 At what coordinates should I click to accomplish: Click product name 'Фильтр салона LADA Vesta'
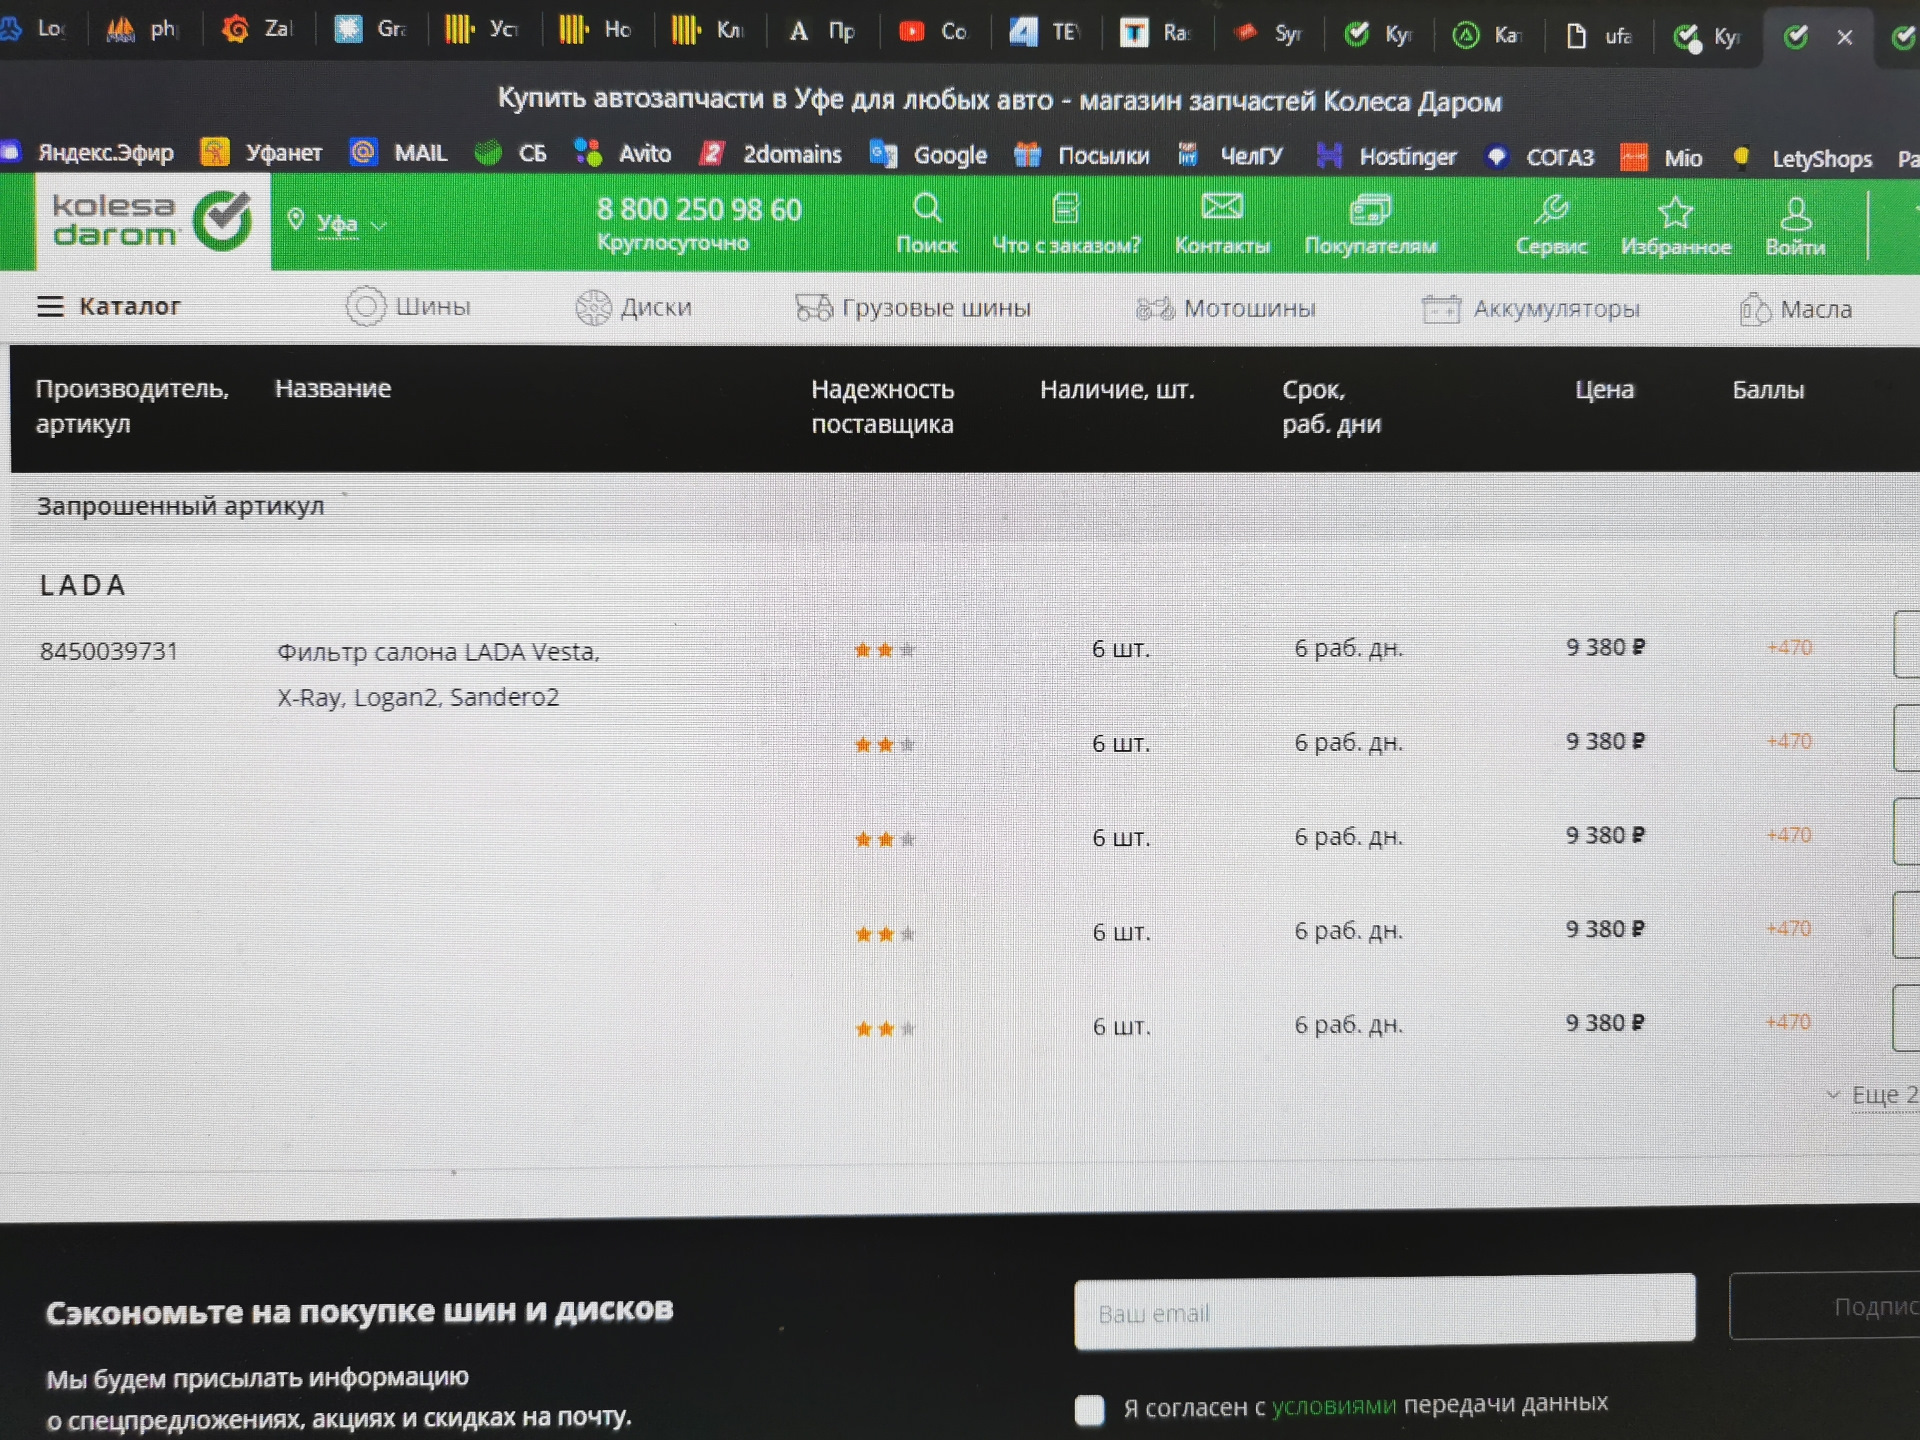pos(438,652)
